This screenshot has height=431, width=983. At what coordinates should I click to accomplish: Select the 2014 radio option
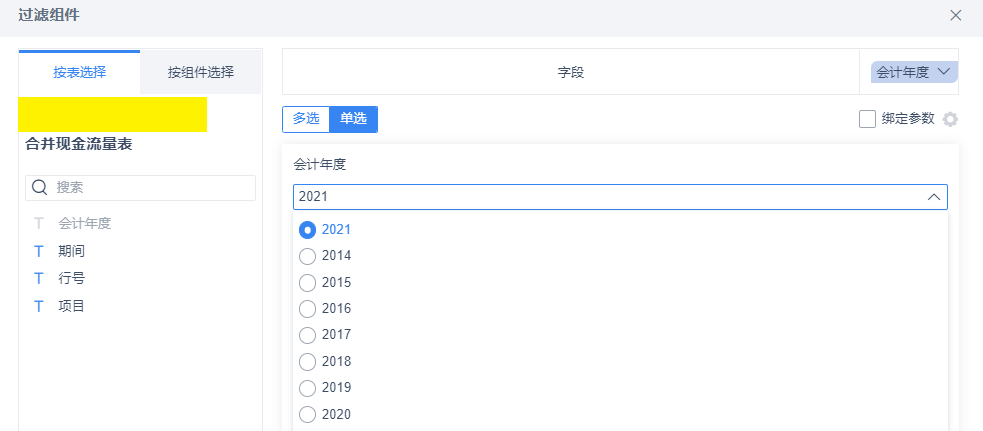tap(307, 257)
